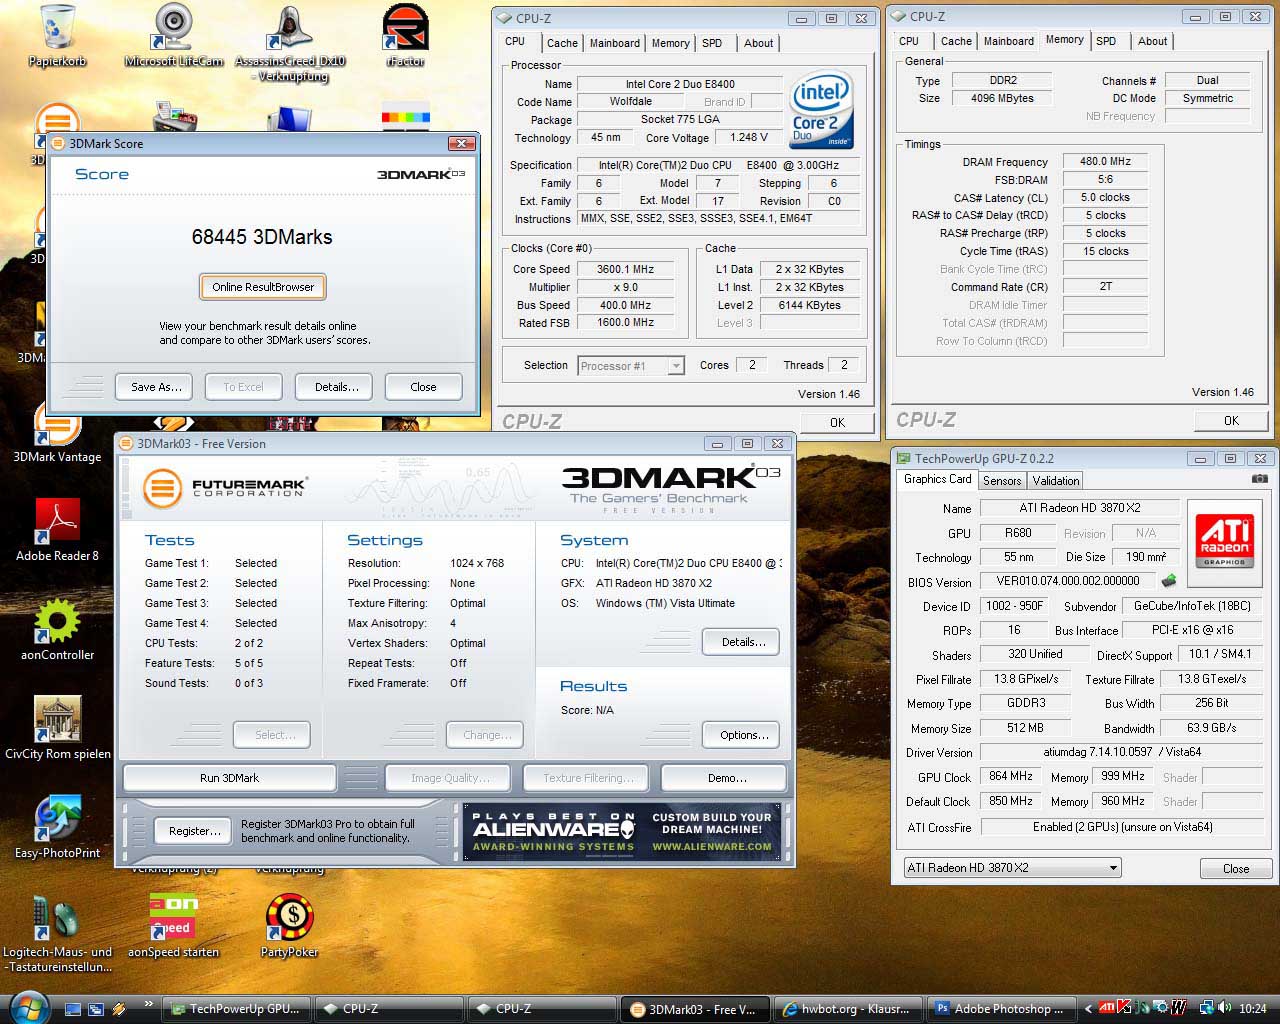Open About tab in left CPU-Z window
The height and width of the screenshot is (1024, 1280).
(758, 43)
